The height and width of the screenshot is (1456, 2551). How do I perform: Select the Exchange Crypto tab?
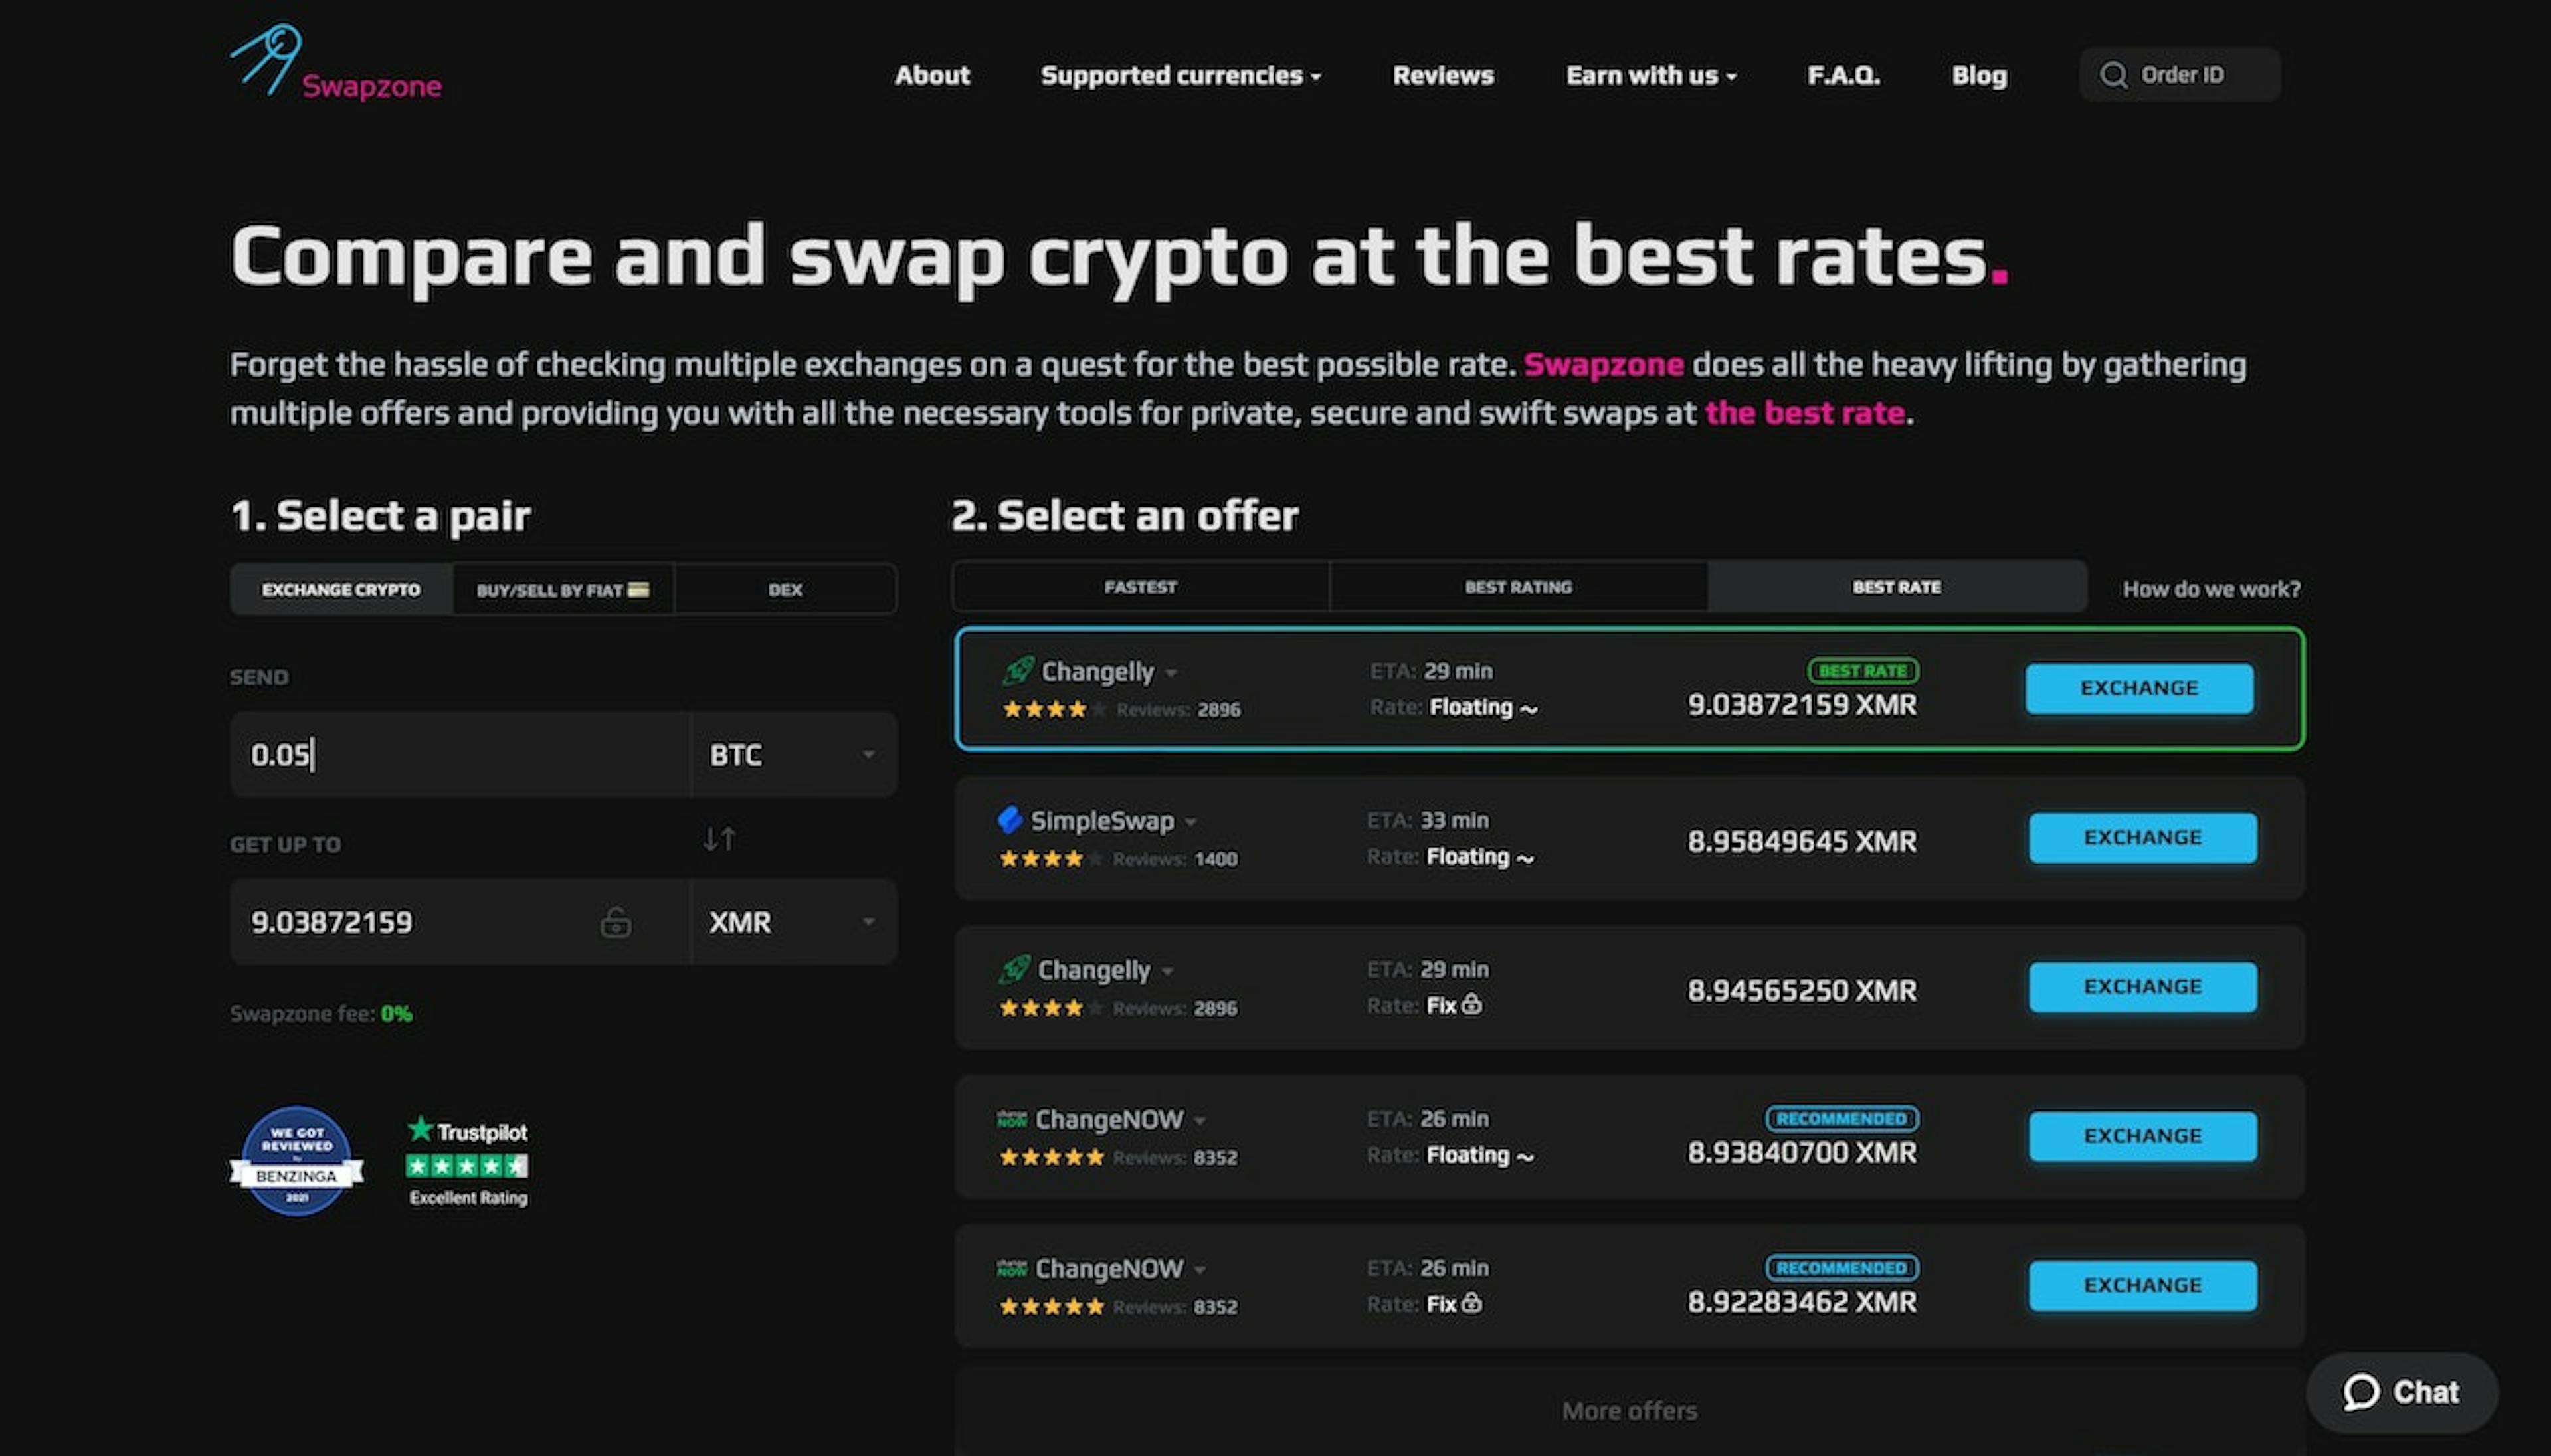tap(341, 589)
